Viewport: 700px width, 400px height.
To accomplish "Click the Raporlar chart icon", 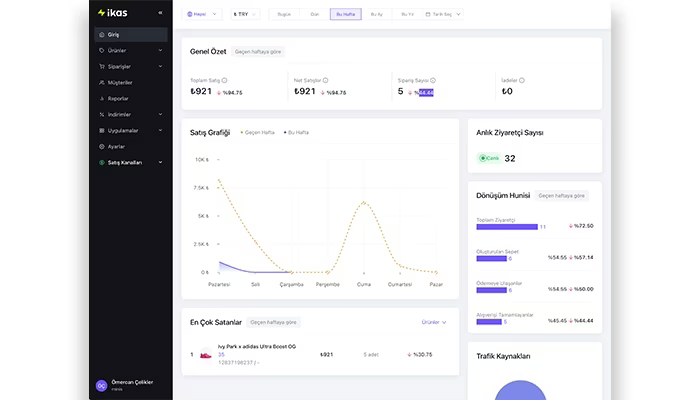I will (102, 99).
